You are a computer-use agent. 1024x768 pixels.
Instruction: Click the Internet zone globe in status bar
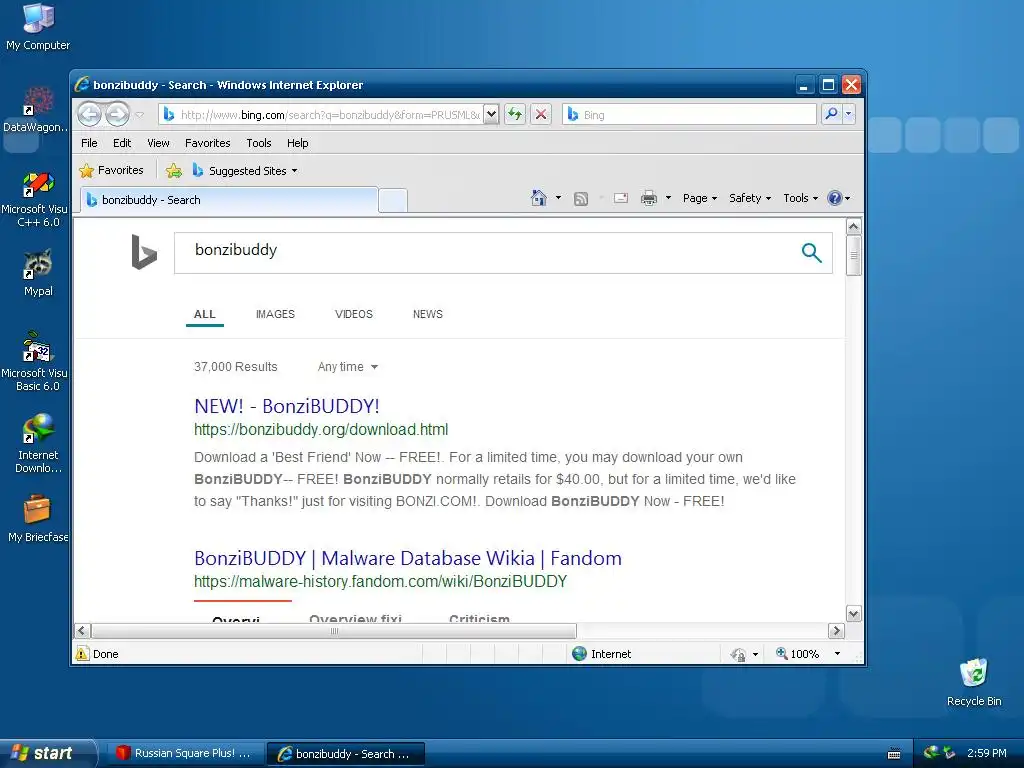point(579,654)
